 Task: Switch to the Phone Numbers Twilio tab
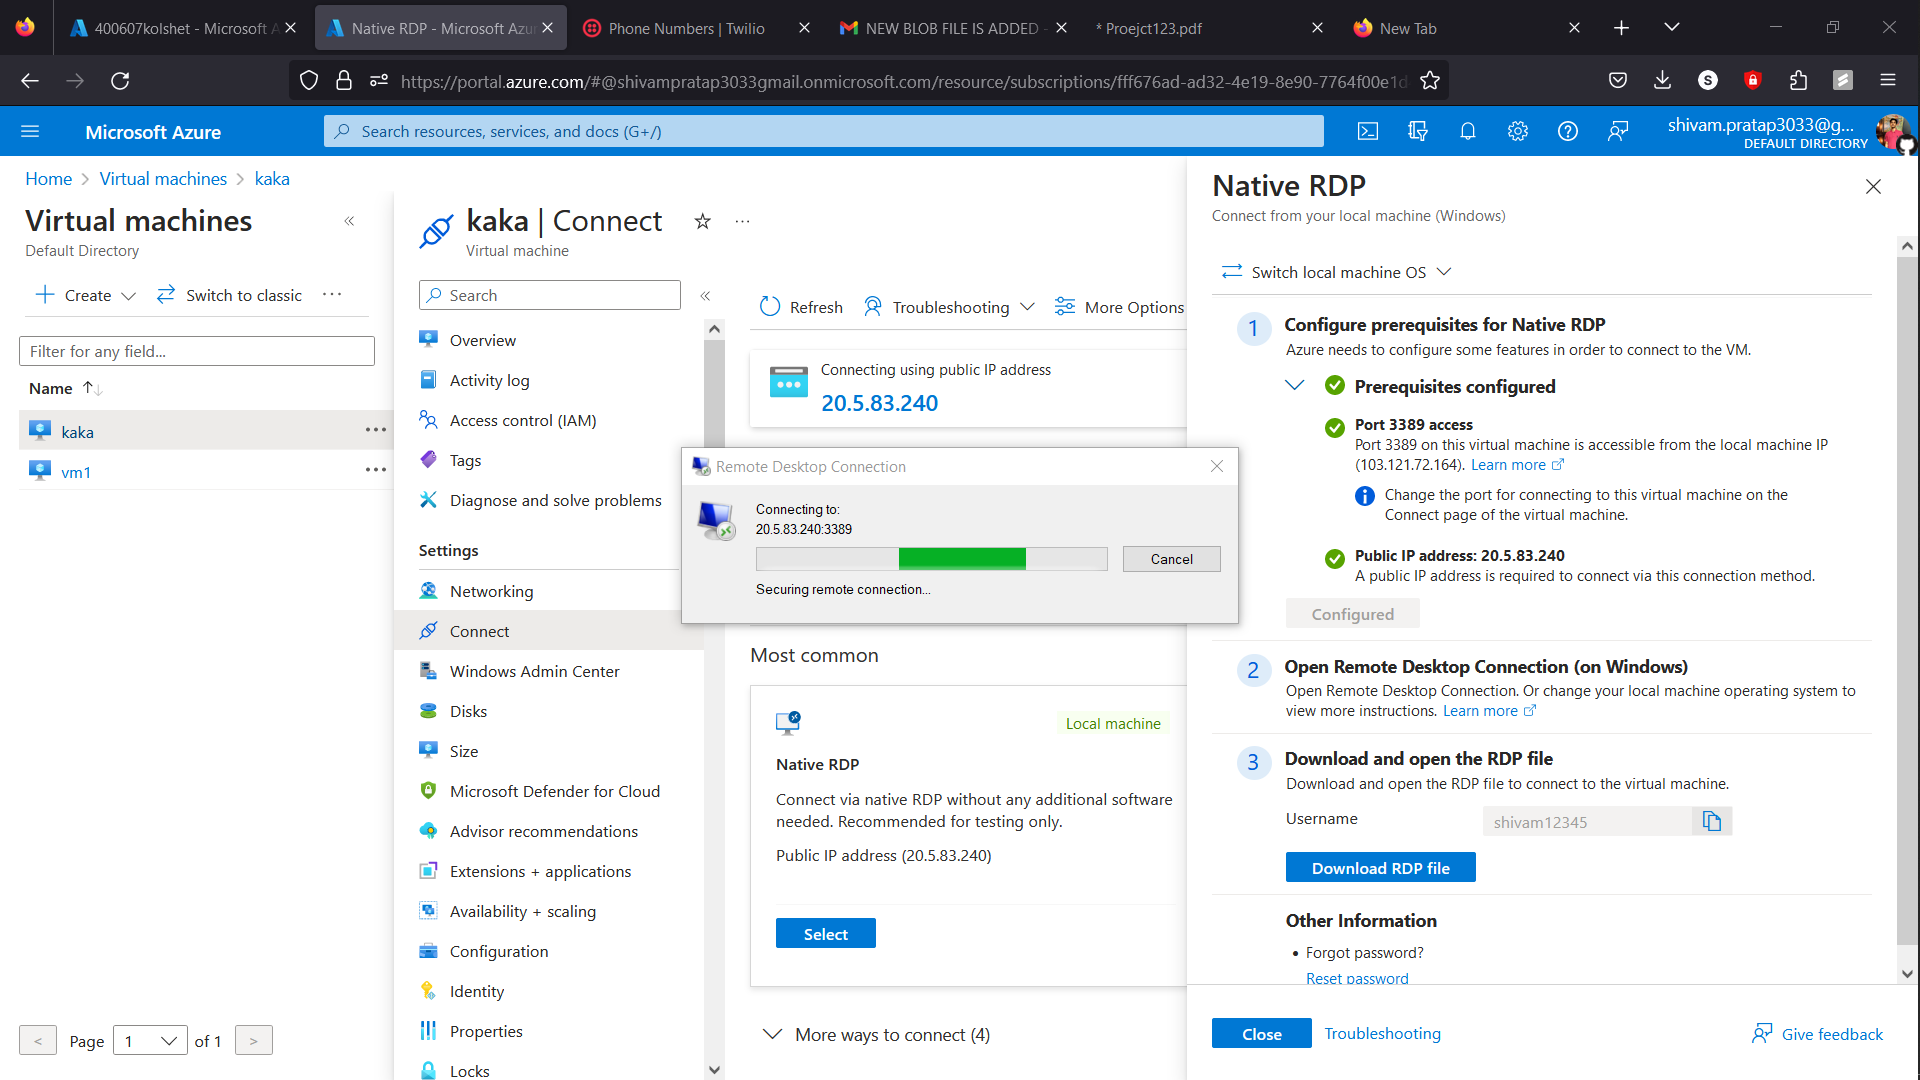click(673, 27)
